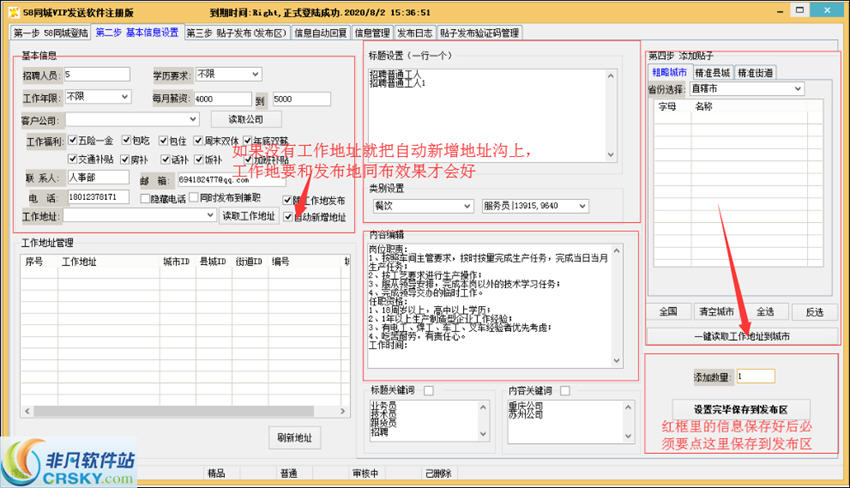Click down arrow of 标题关键词 list scrollbar
Viewport: 850px width, 488px height.
(x=483, y=434)
